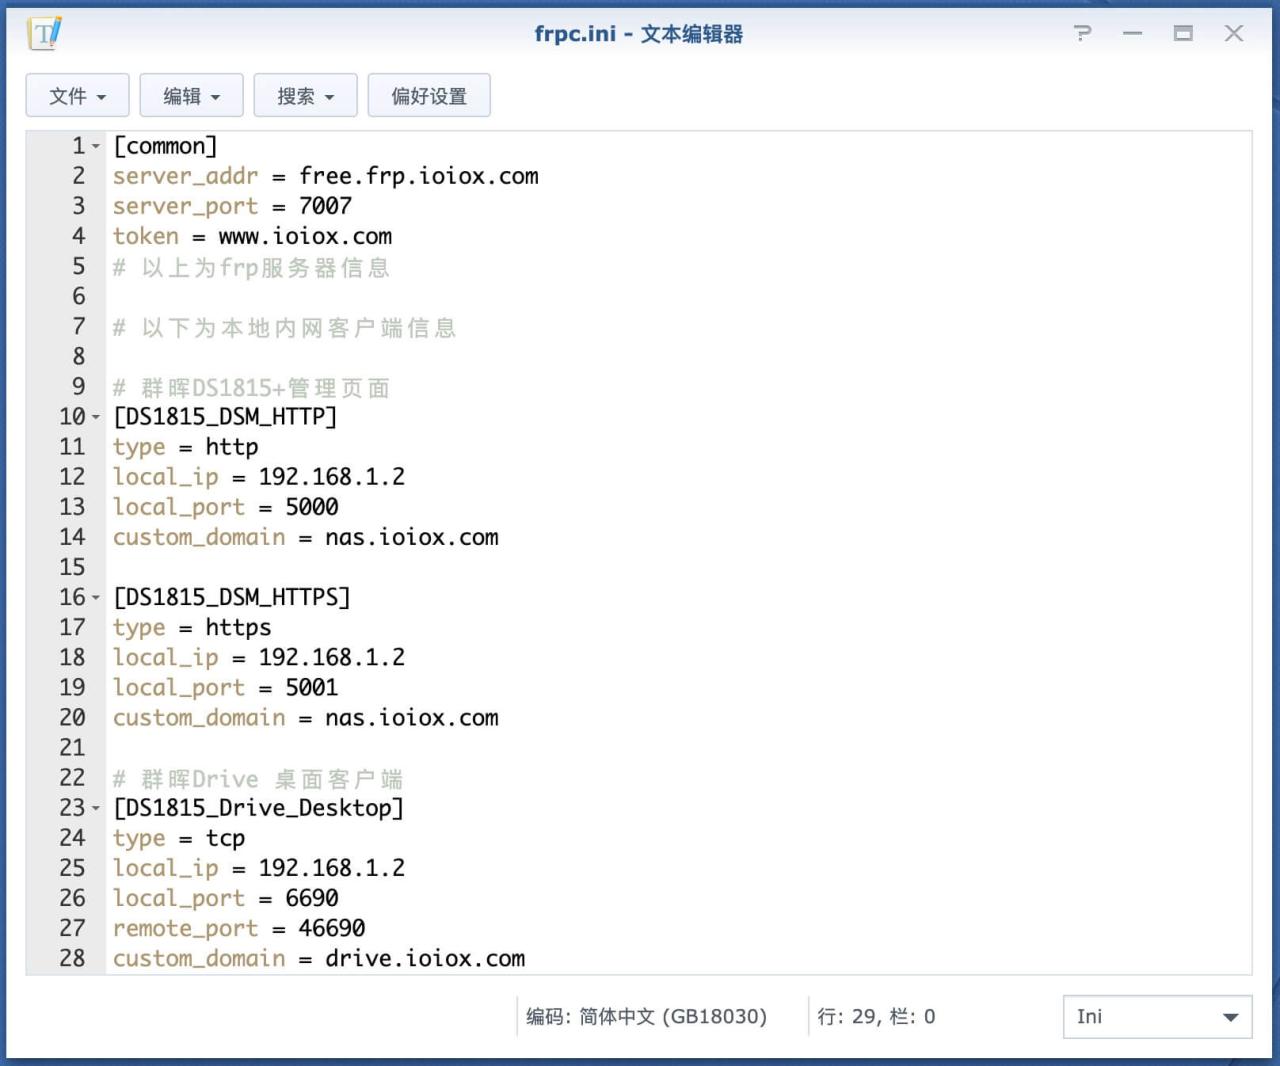Click the custom_domain value drive.ioiox.com
1280x1066 pixels.
pyautogui.click(x=424, y=958)
